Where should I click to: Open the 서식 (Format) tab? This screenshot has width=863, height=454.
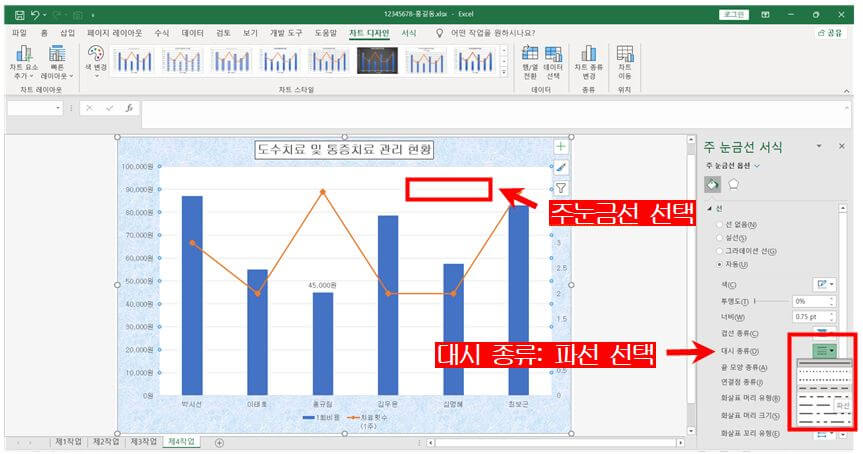point(408,34)
